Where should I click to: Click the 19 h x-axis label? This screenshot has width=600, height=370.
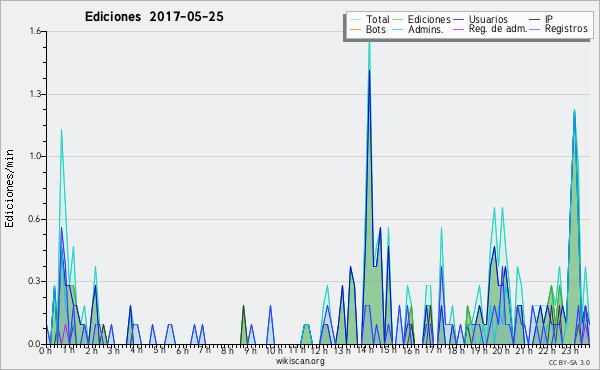click(x=479, y=350)
